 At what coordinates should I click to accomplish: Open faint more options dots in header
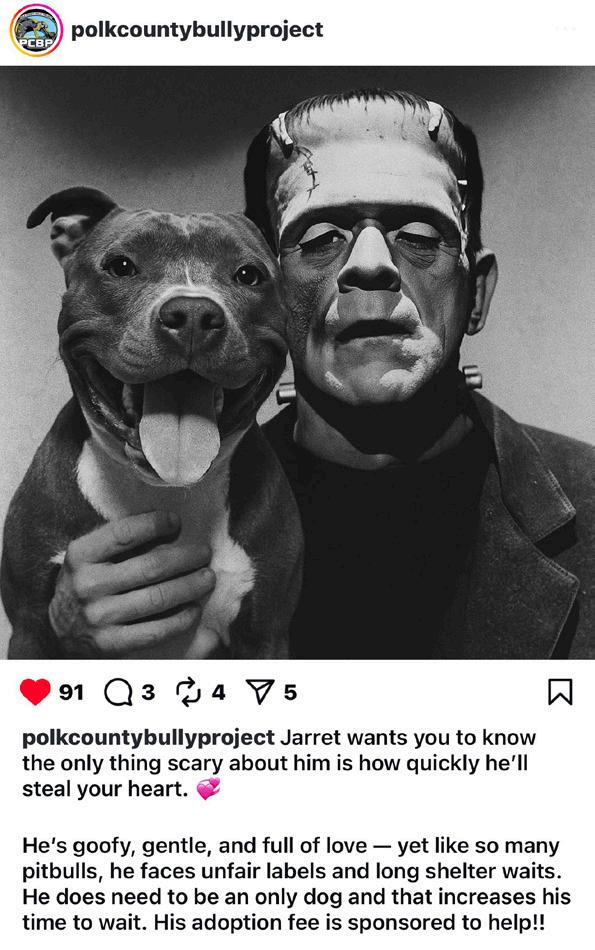click(565, 29)
